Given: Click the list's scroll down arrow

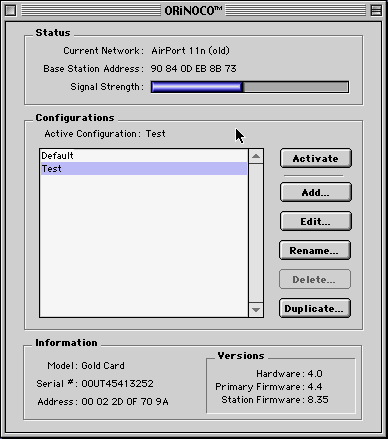Looking at the screenshot, I should point(256,310).
